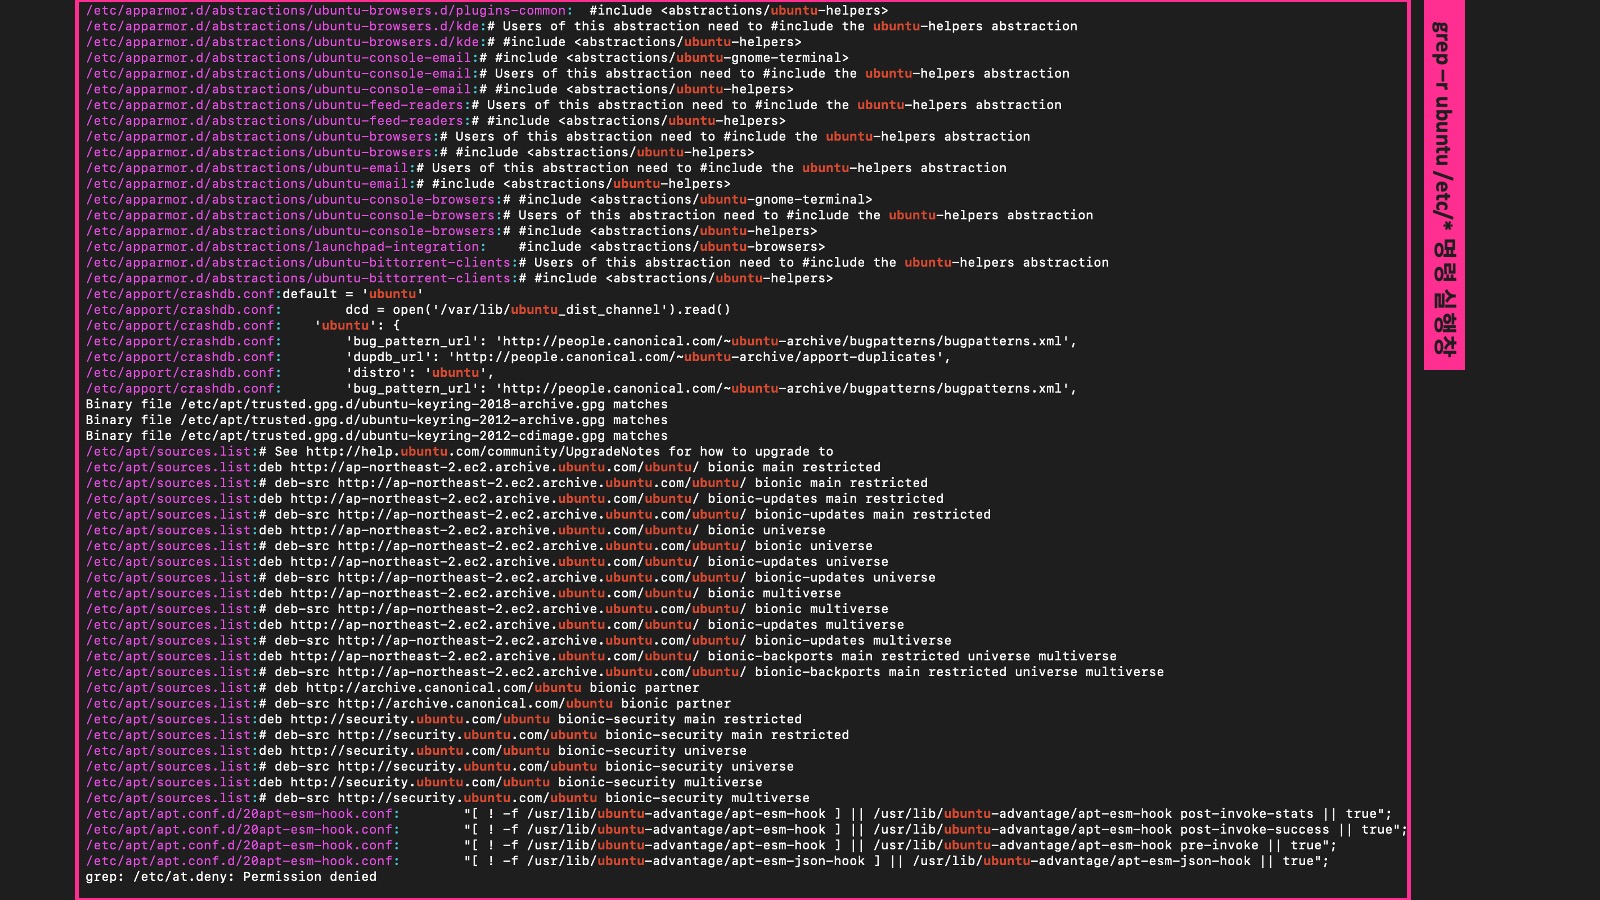Select sources.list '# deb' archive.canonical.com 'bionic partner' line

click(x=393, y=688)
